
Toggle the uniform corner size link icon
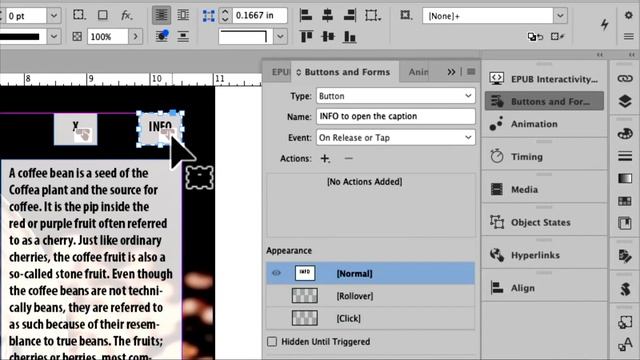click(x=209, y=16)
